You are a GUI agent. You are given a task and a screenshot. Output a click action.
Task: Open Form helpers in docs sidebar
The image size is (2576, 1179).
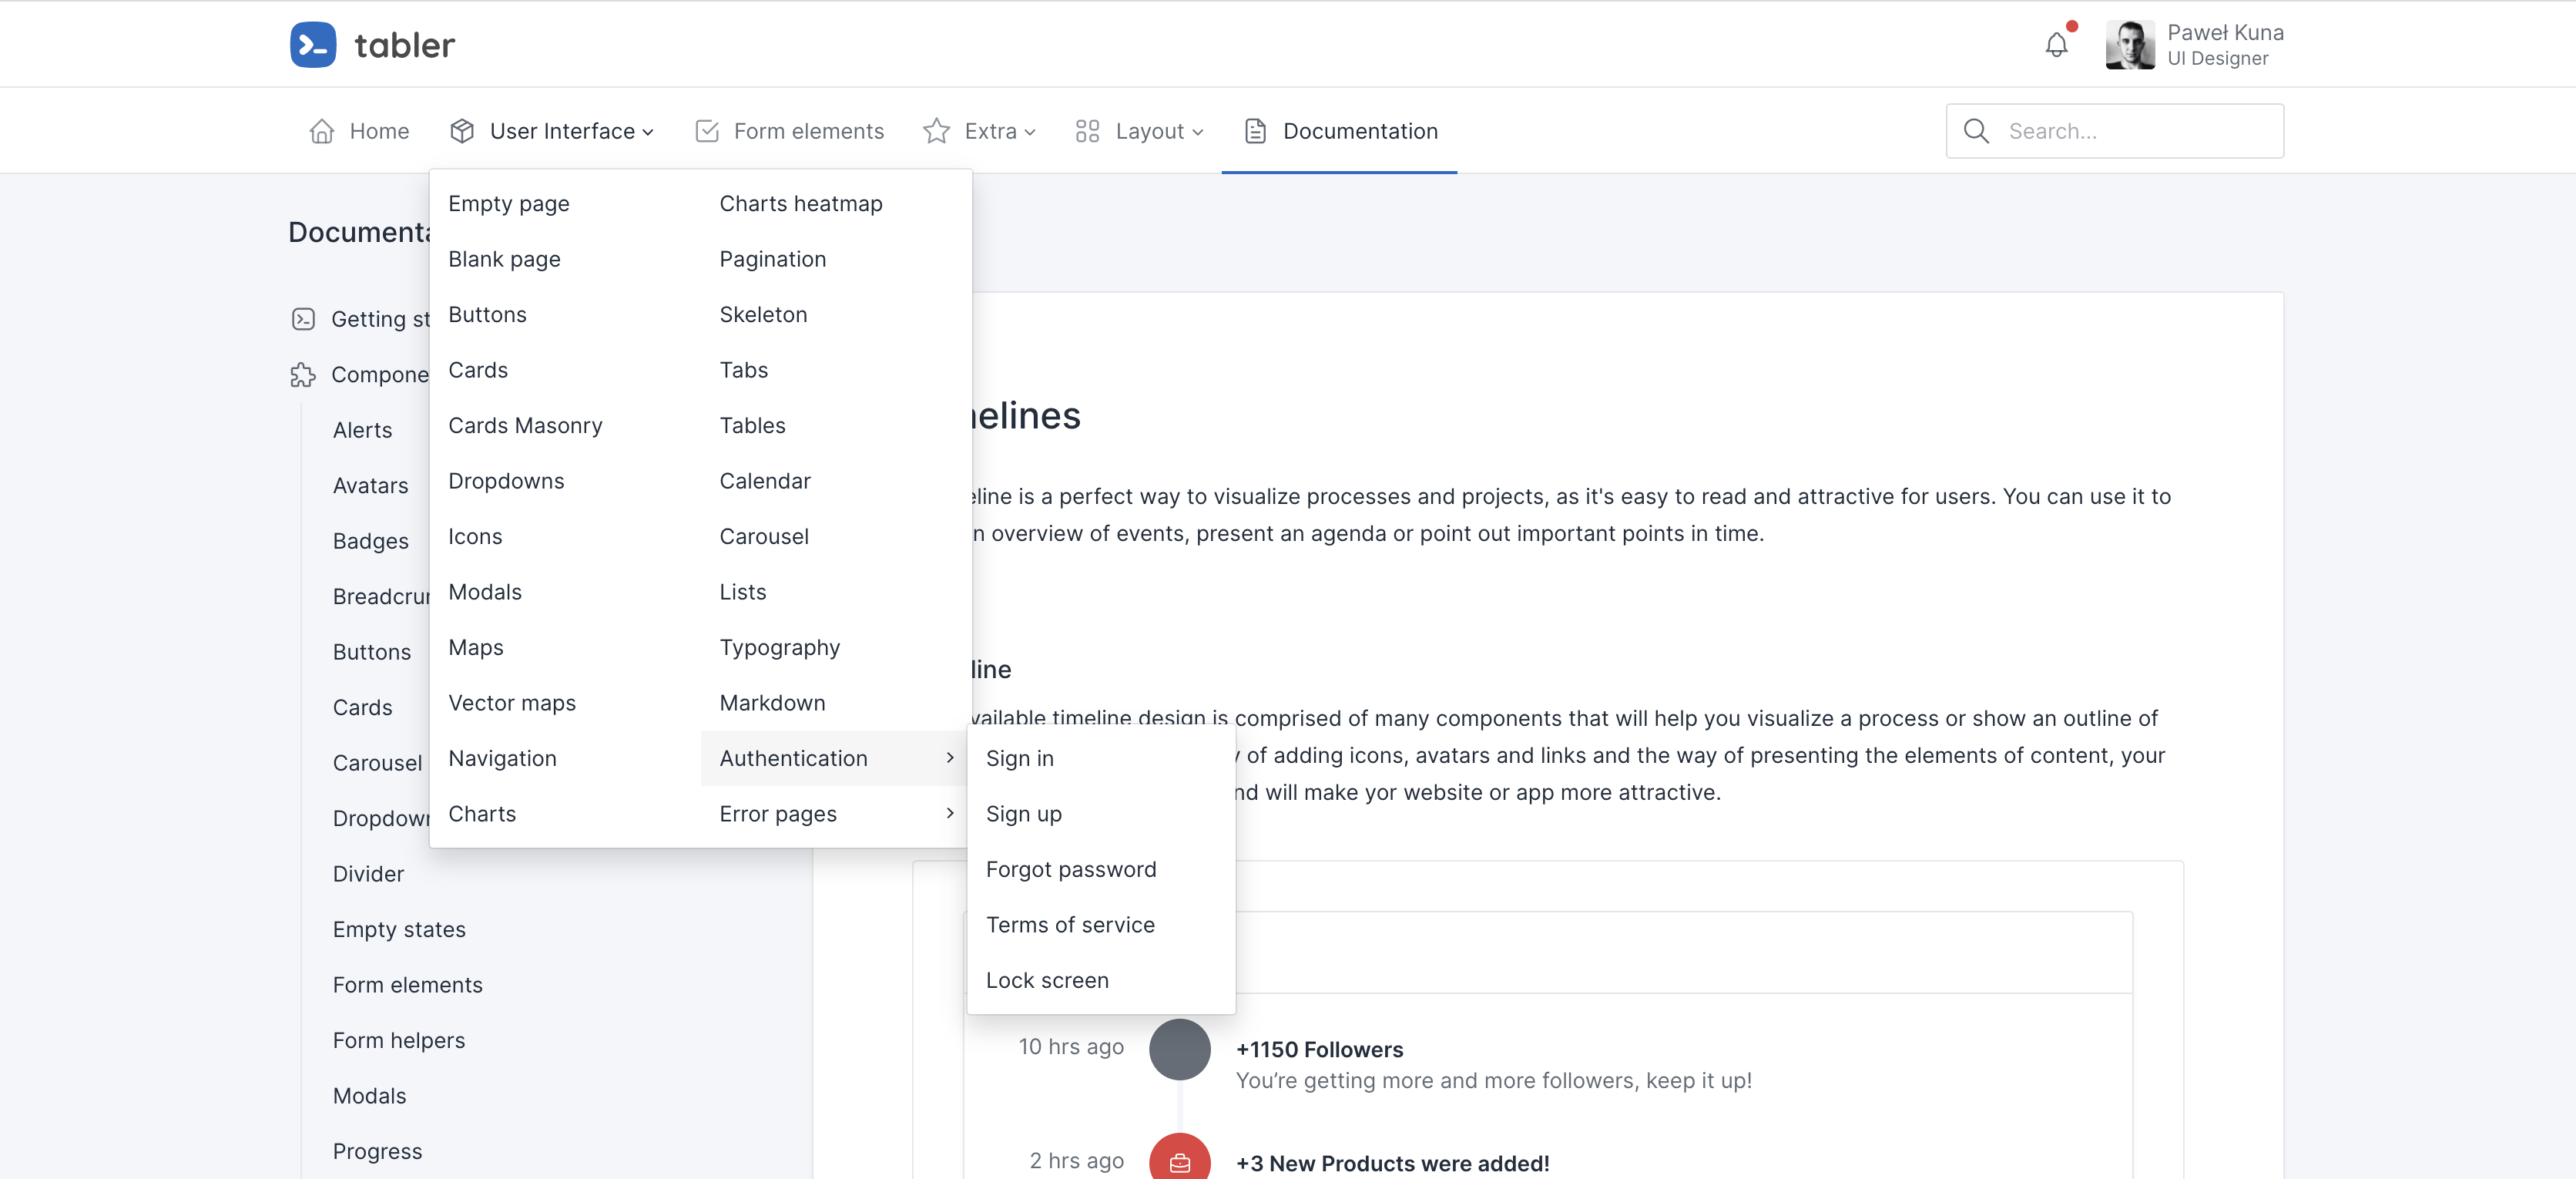[x=399, y=1041]
